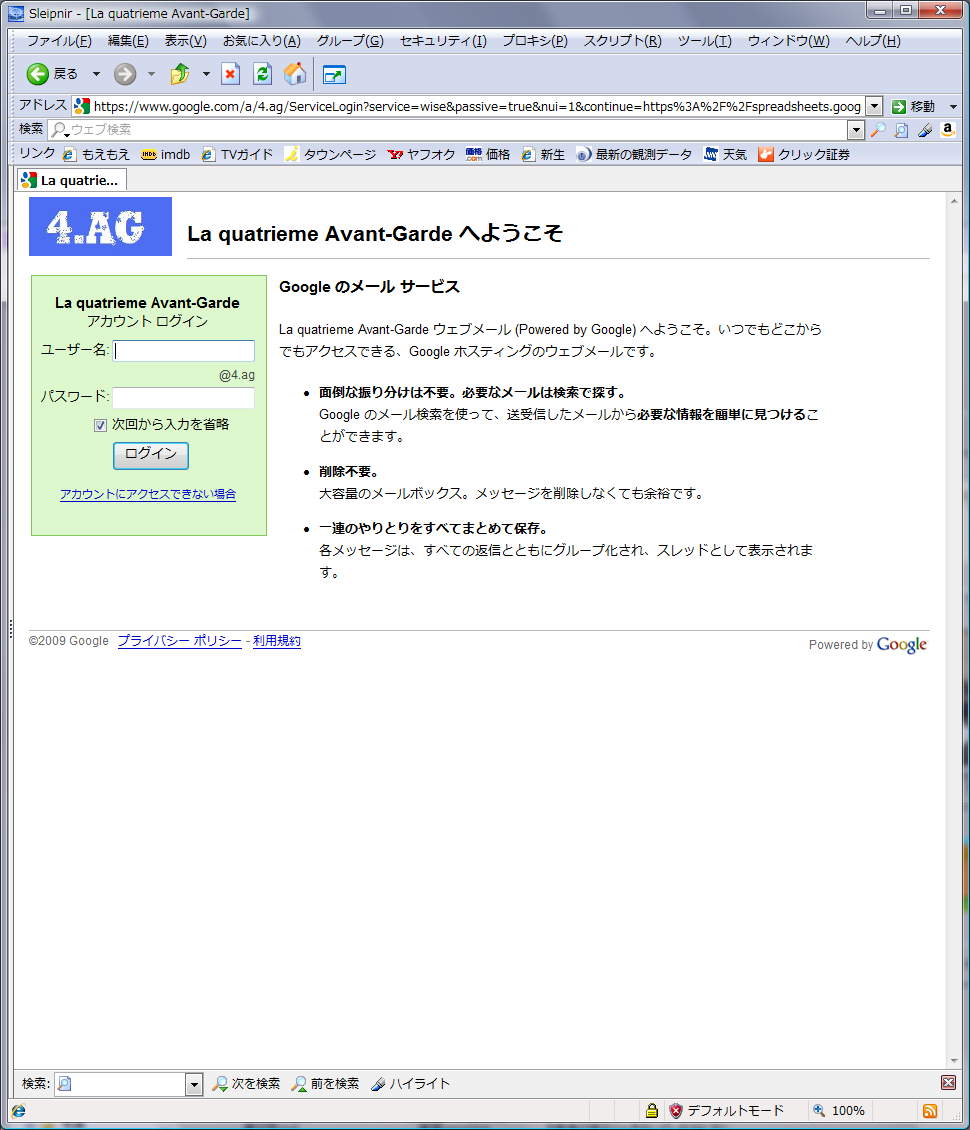Click the パスワード input field
This screenshot has height=1130, width=970.
coord(183,398)
